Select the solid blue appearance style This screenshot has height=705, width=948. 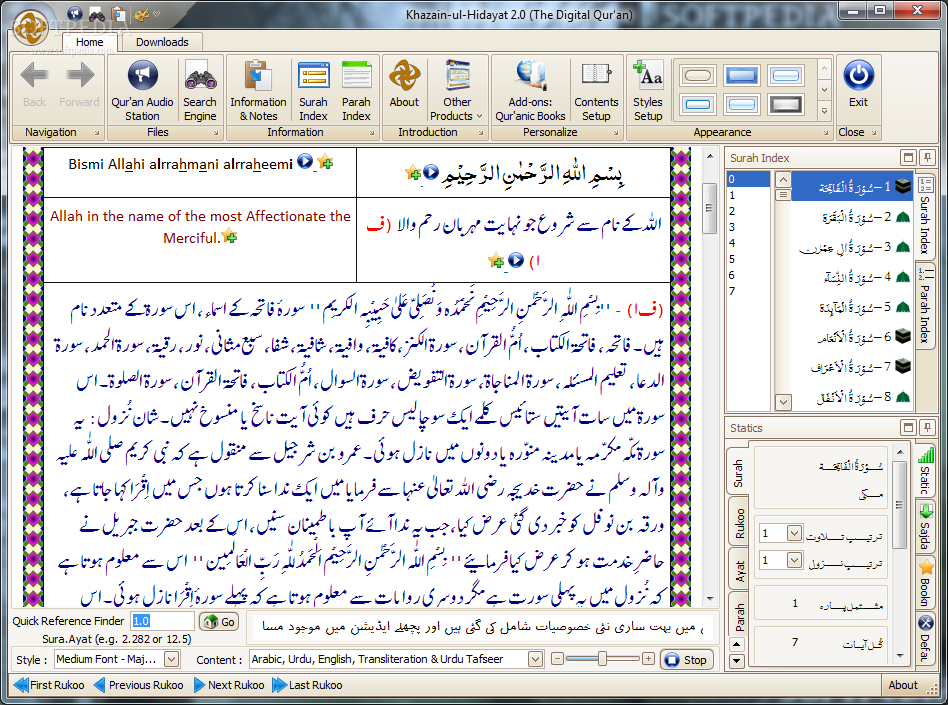pos(742,76)
